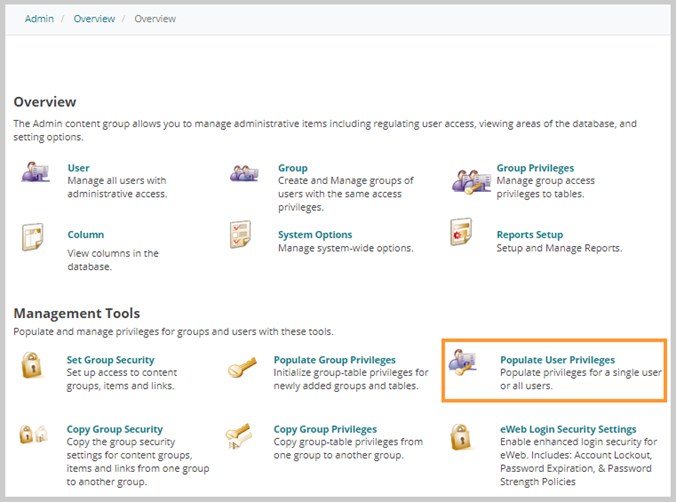Viewport: 676px width, 502px height.
Task: Click the 'Copy the group security settings' description
Action: tap(138, 462)
